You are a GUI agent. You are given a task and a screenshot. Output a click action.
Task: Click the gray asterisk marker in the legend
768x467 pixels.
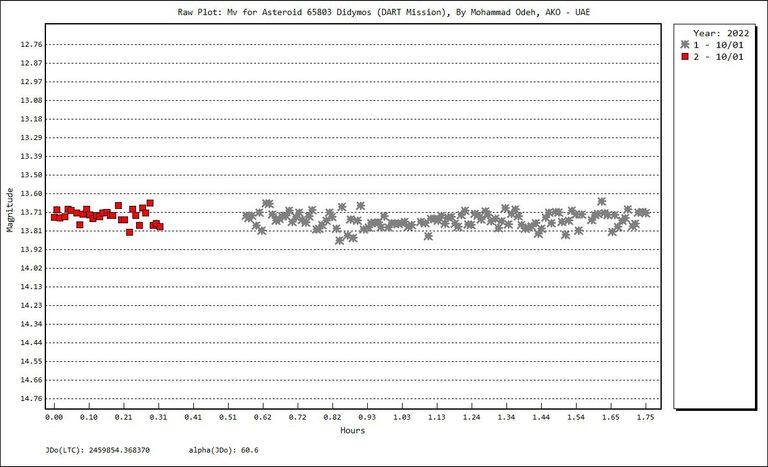click(x=684, y=46)
